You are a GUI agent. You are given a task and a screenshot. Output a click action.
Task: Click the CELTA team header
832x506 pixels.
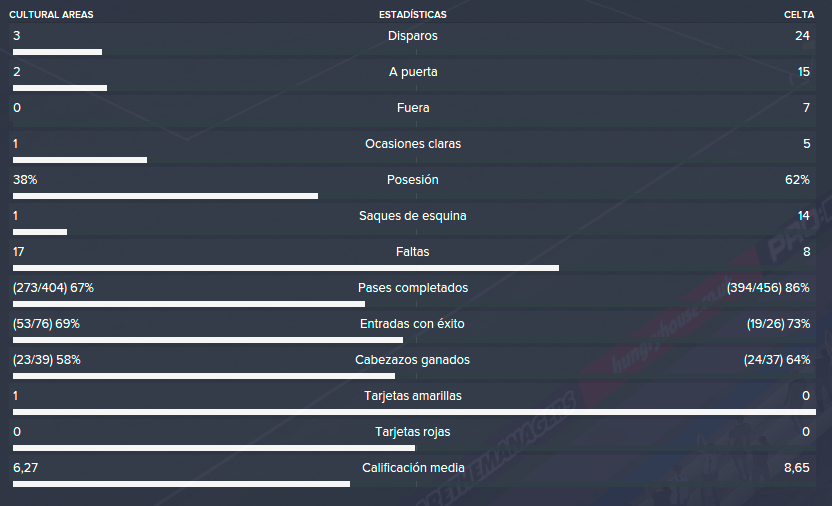tap(799, 15)
